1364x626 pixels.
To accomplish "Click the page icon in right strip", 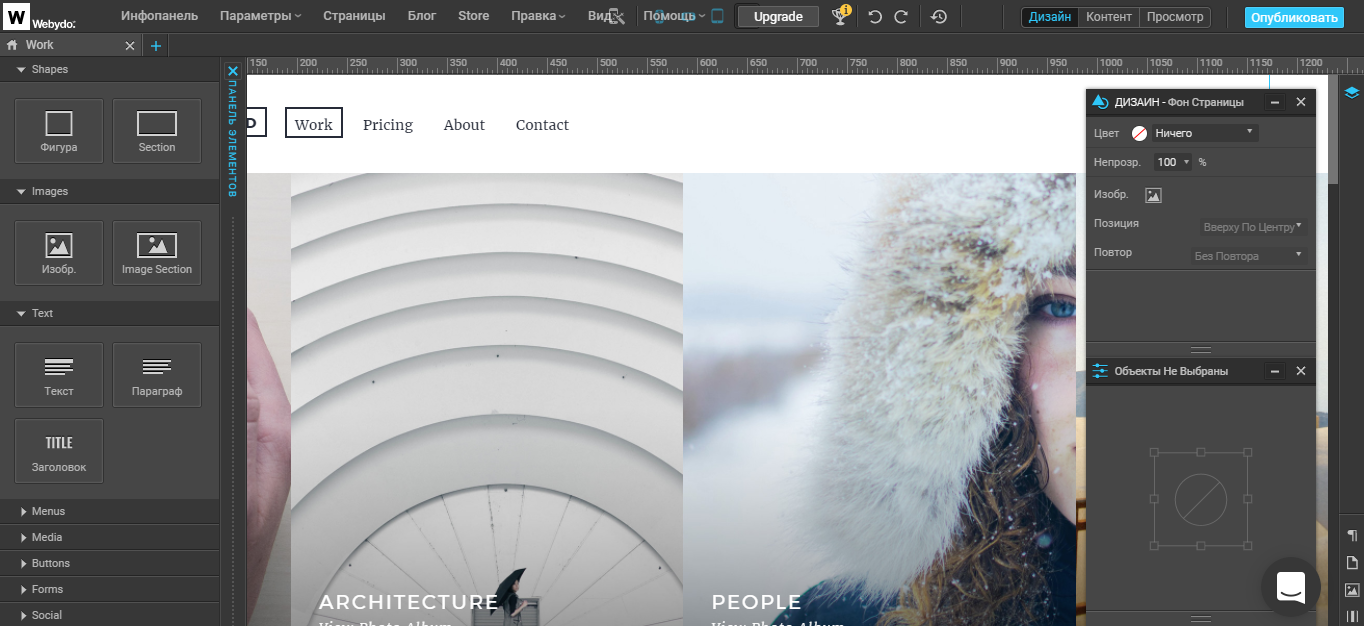I will (x=1352, y=563).
